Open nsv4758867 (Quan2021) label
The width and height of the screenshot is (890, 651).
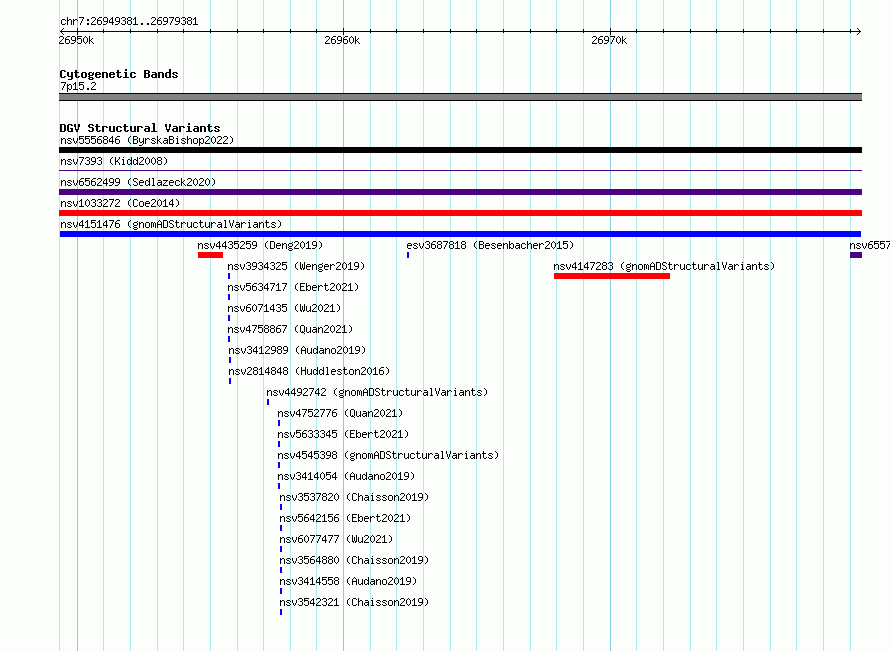tap(290, 329)
